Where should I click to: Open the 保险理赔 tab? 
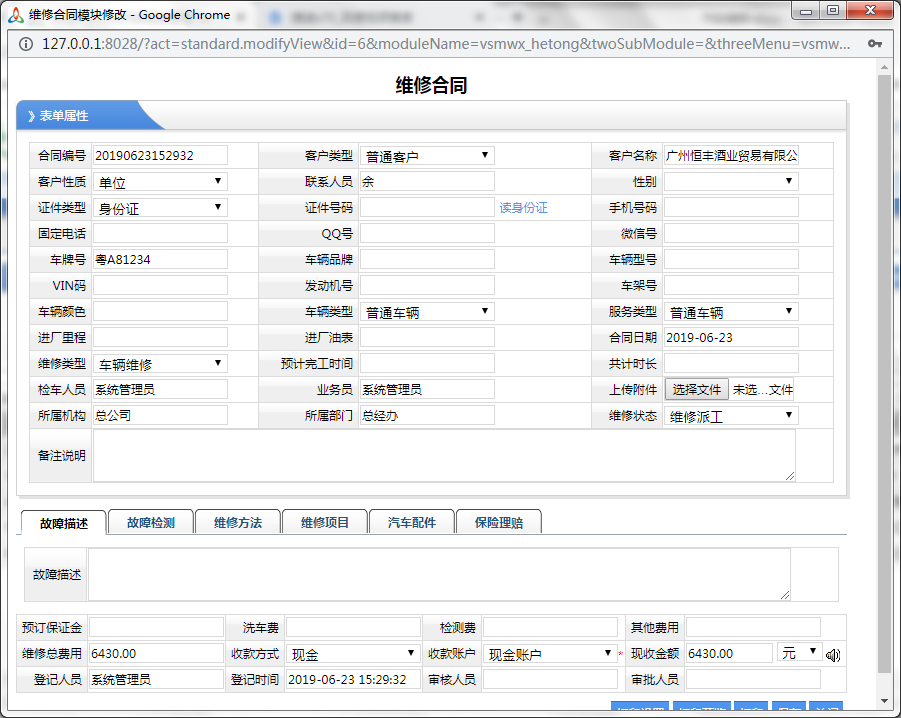499,523
